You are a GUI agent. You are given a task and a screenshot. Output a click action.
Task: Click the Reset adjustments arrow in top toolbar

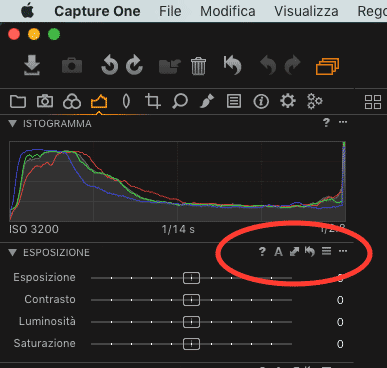[x=232, y=65]
